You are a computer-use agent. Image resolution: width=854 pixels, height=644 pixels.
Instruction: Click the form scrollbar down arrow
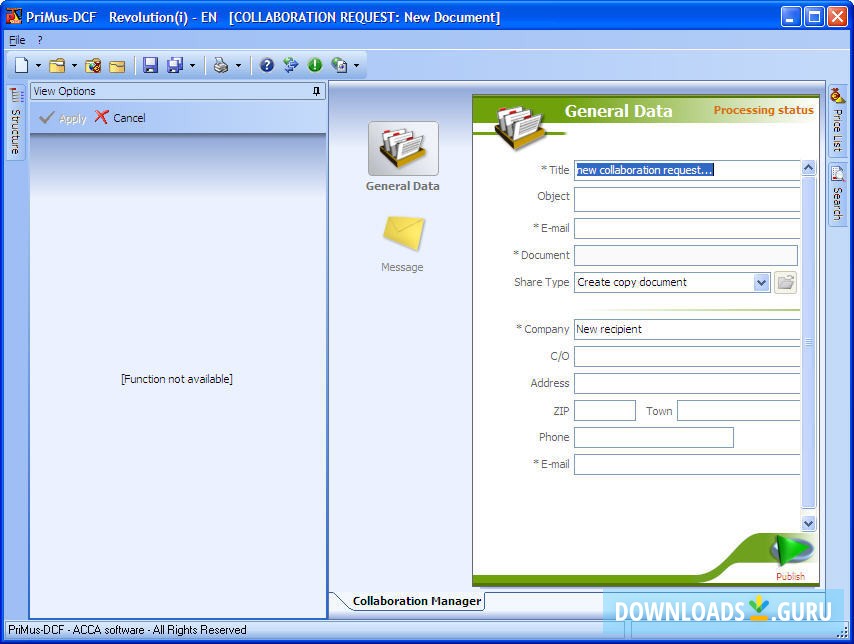pos(808,523)
